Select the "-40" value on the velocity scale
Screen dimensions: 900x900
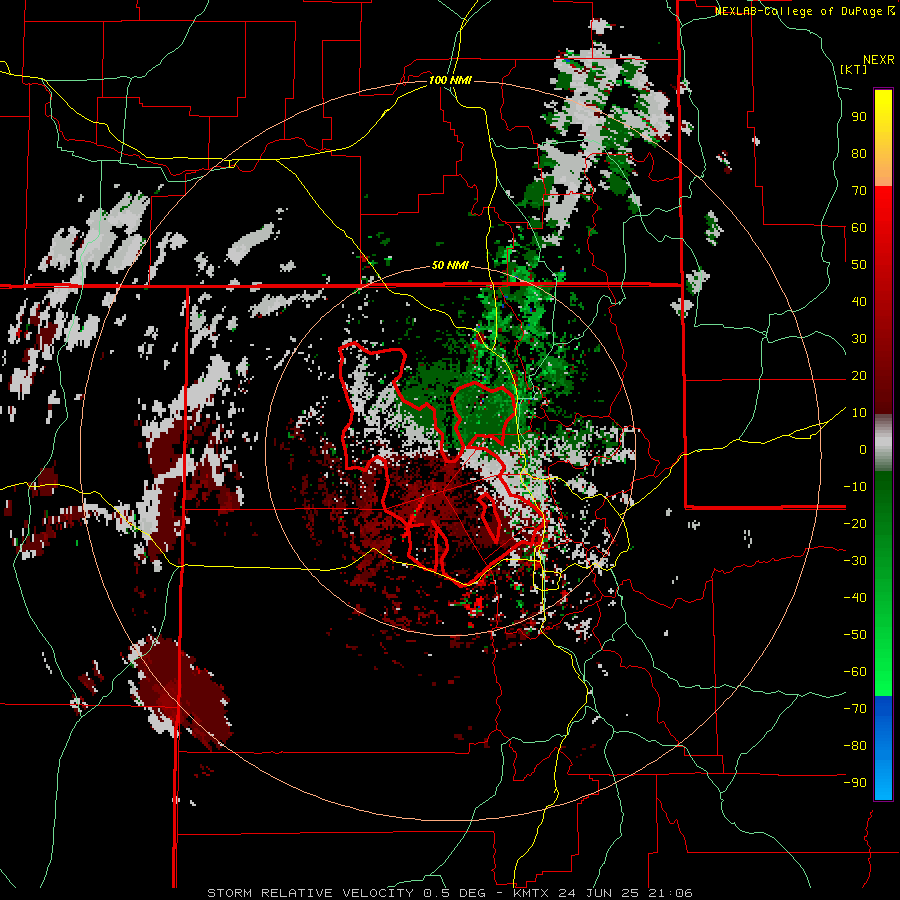click(855, 598)
